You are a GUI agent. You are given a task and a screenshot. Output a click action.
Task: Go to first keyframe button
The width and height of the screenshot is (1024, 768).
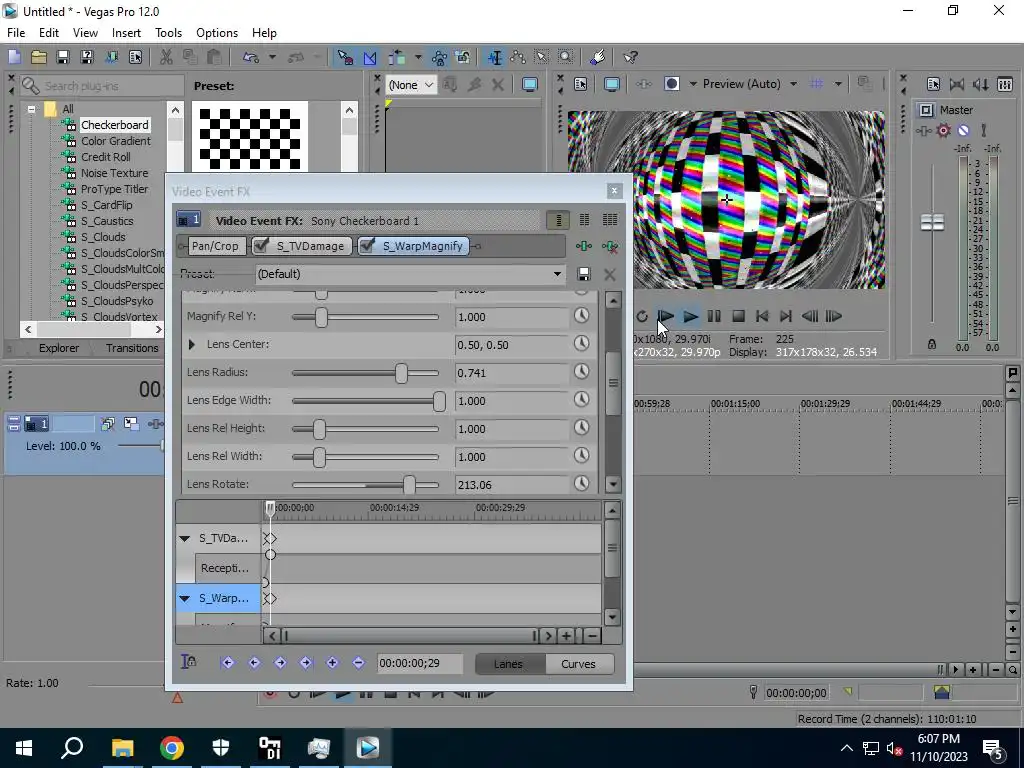click(x=227, y=663)
